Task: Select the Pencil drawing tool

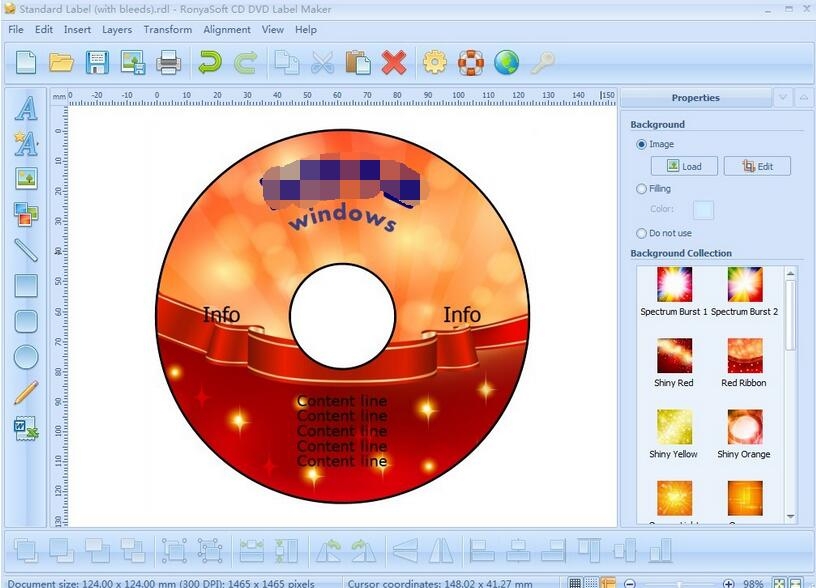Action: (26, 392)
